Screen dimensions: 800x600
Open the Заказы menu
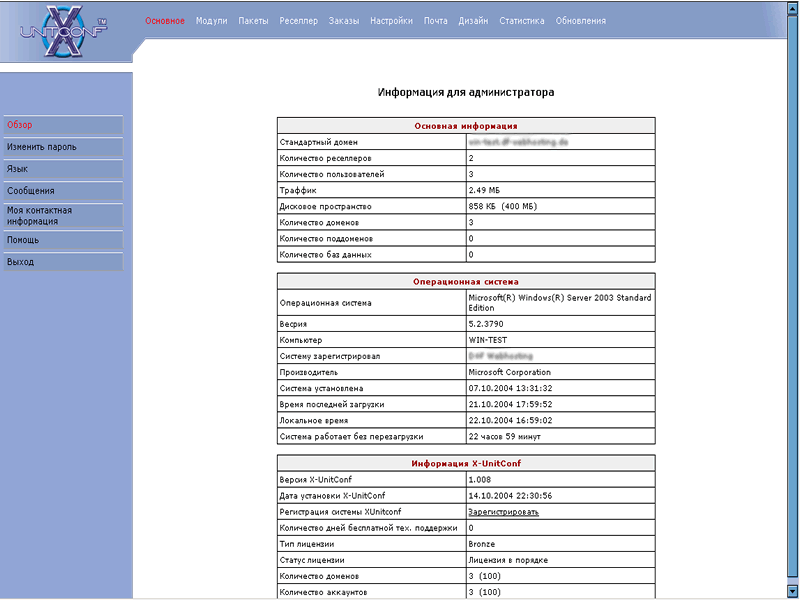344,21
